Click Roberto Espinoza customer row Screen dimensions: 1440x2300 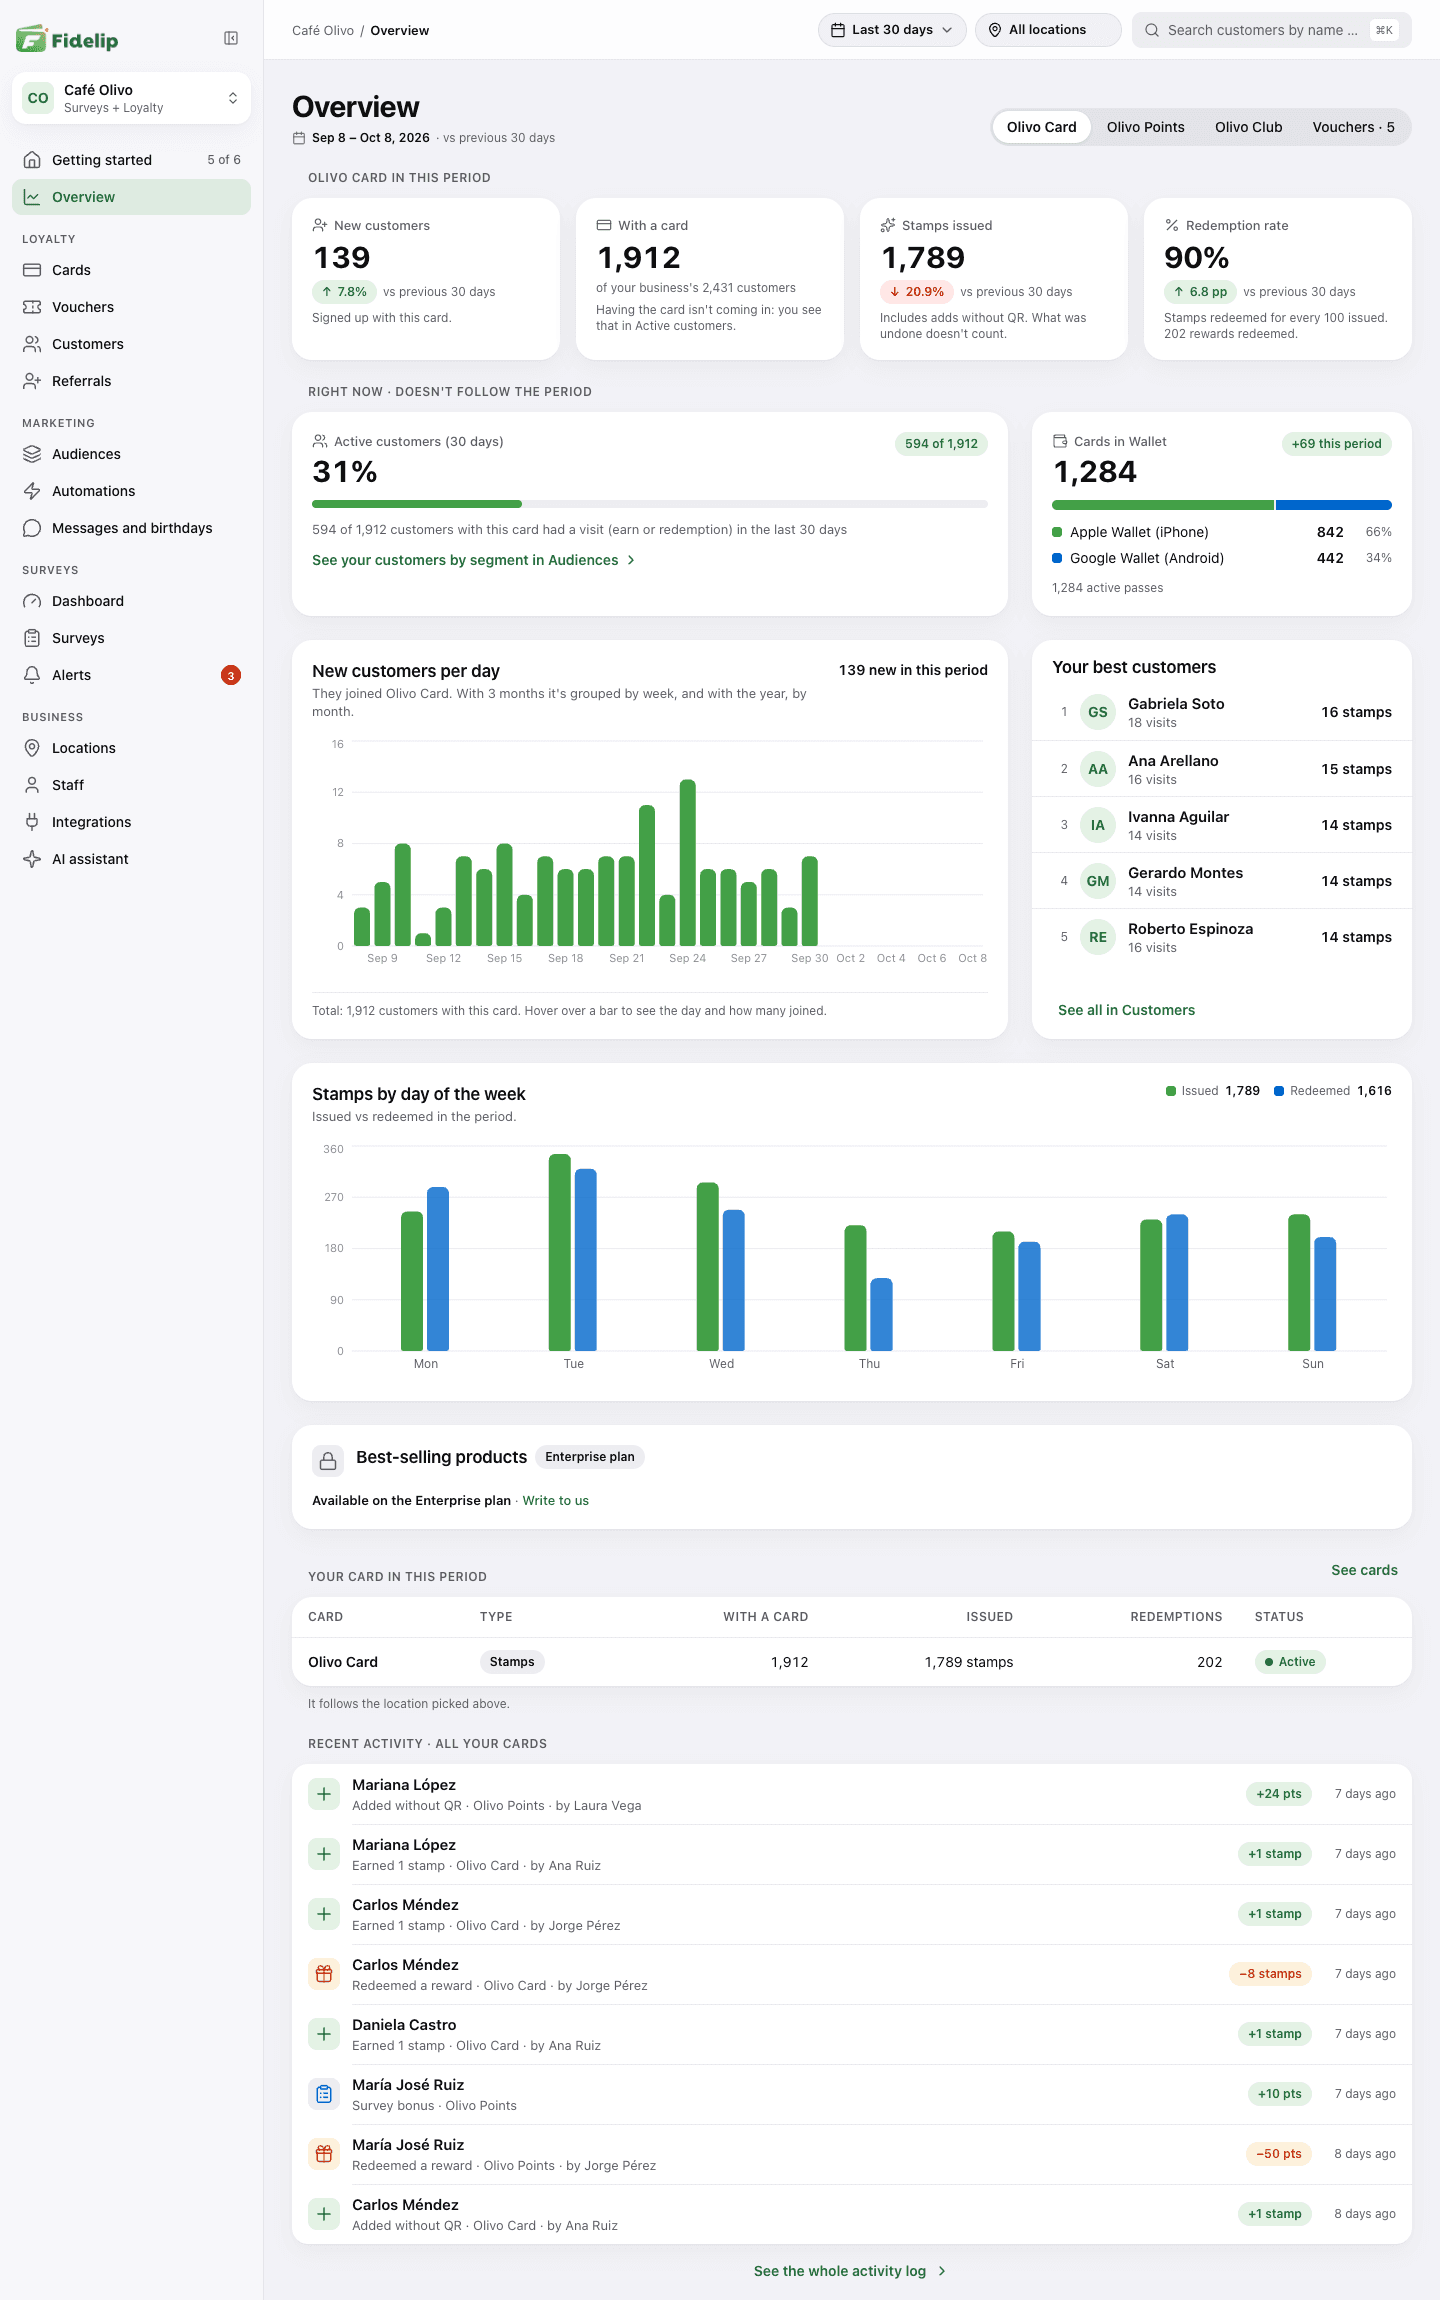(1222, 937)
